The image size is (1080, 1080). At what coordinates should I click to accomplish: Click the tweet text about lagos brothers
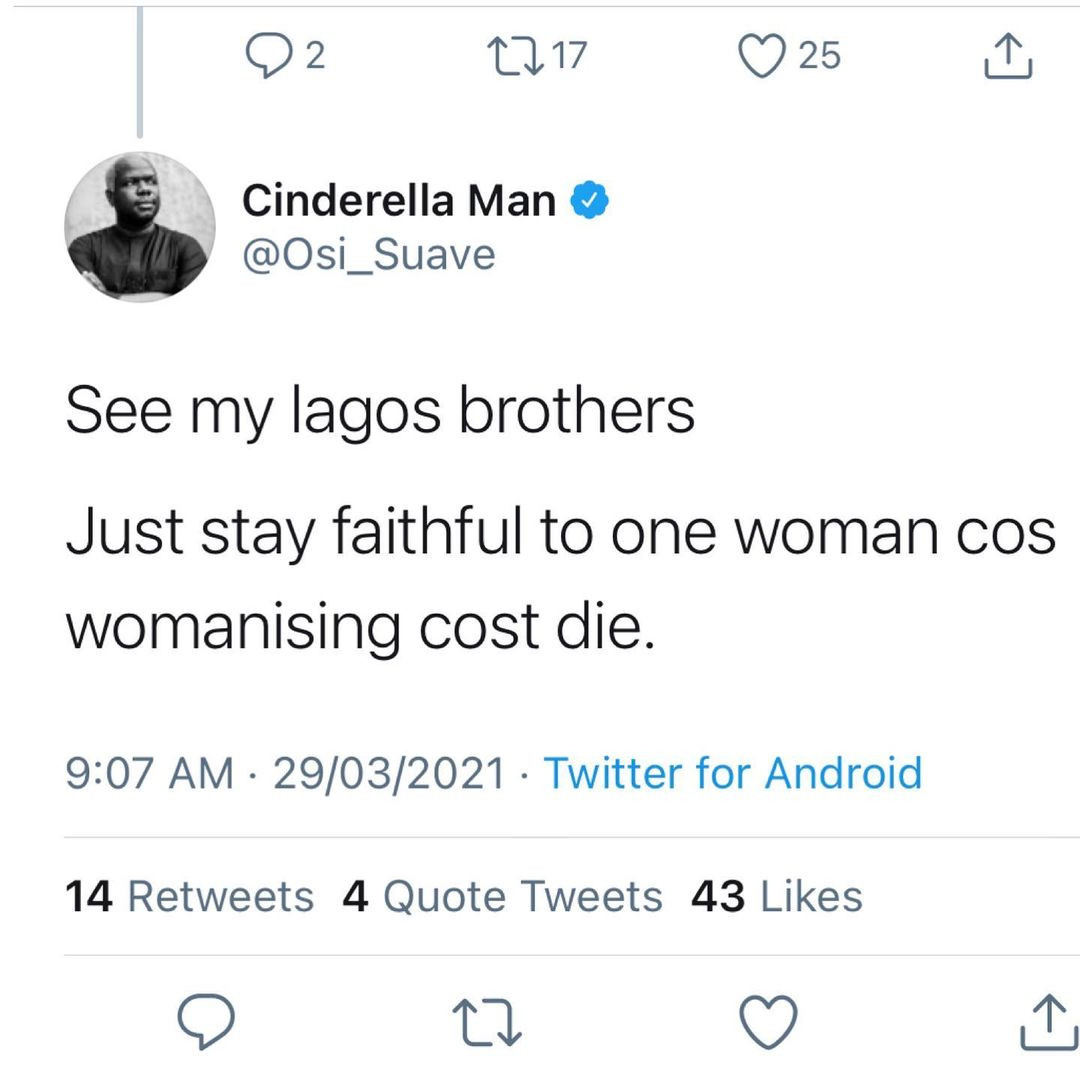click(x=561, y=518)
